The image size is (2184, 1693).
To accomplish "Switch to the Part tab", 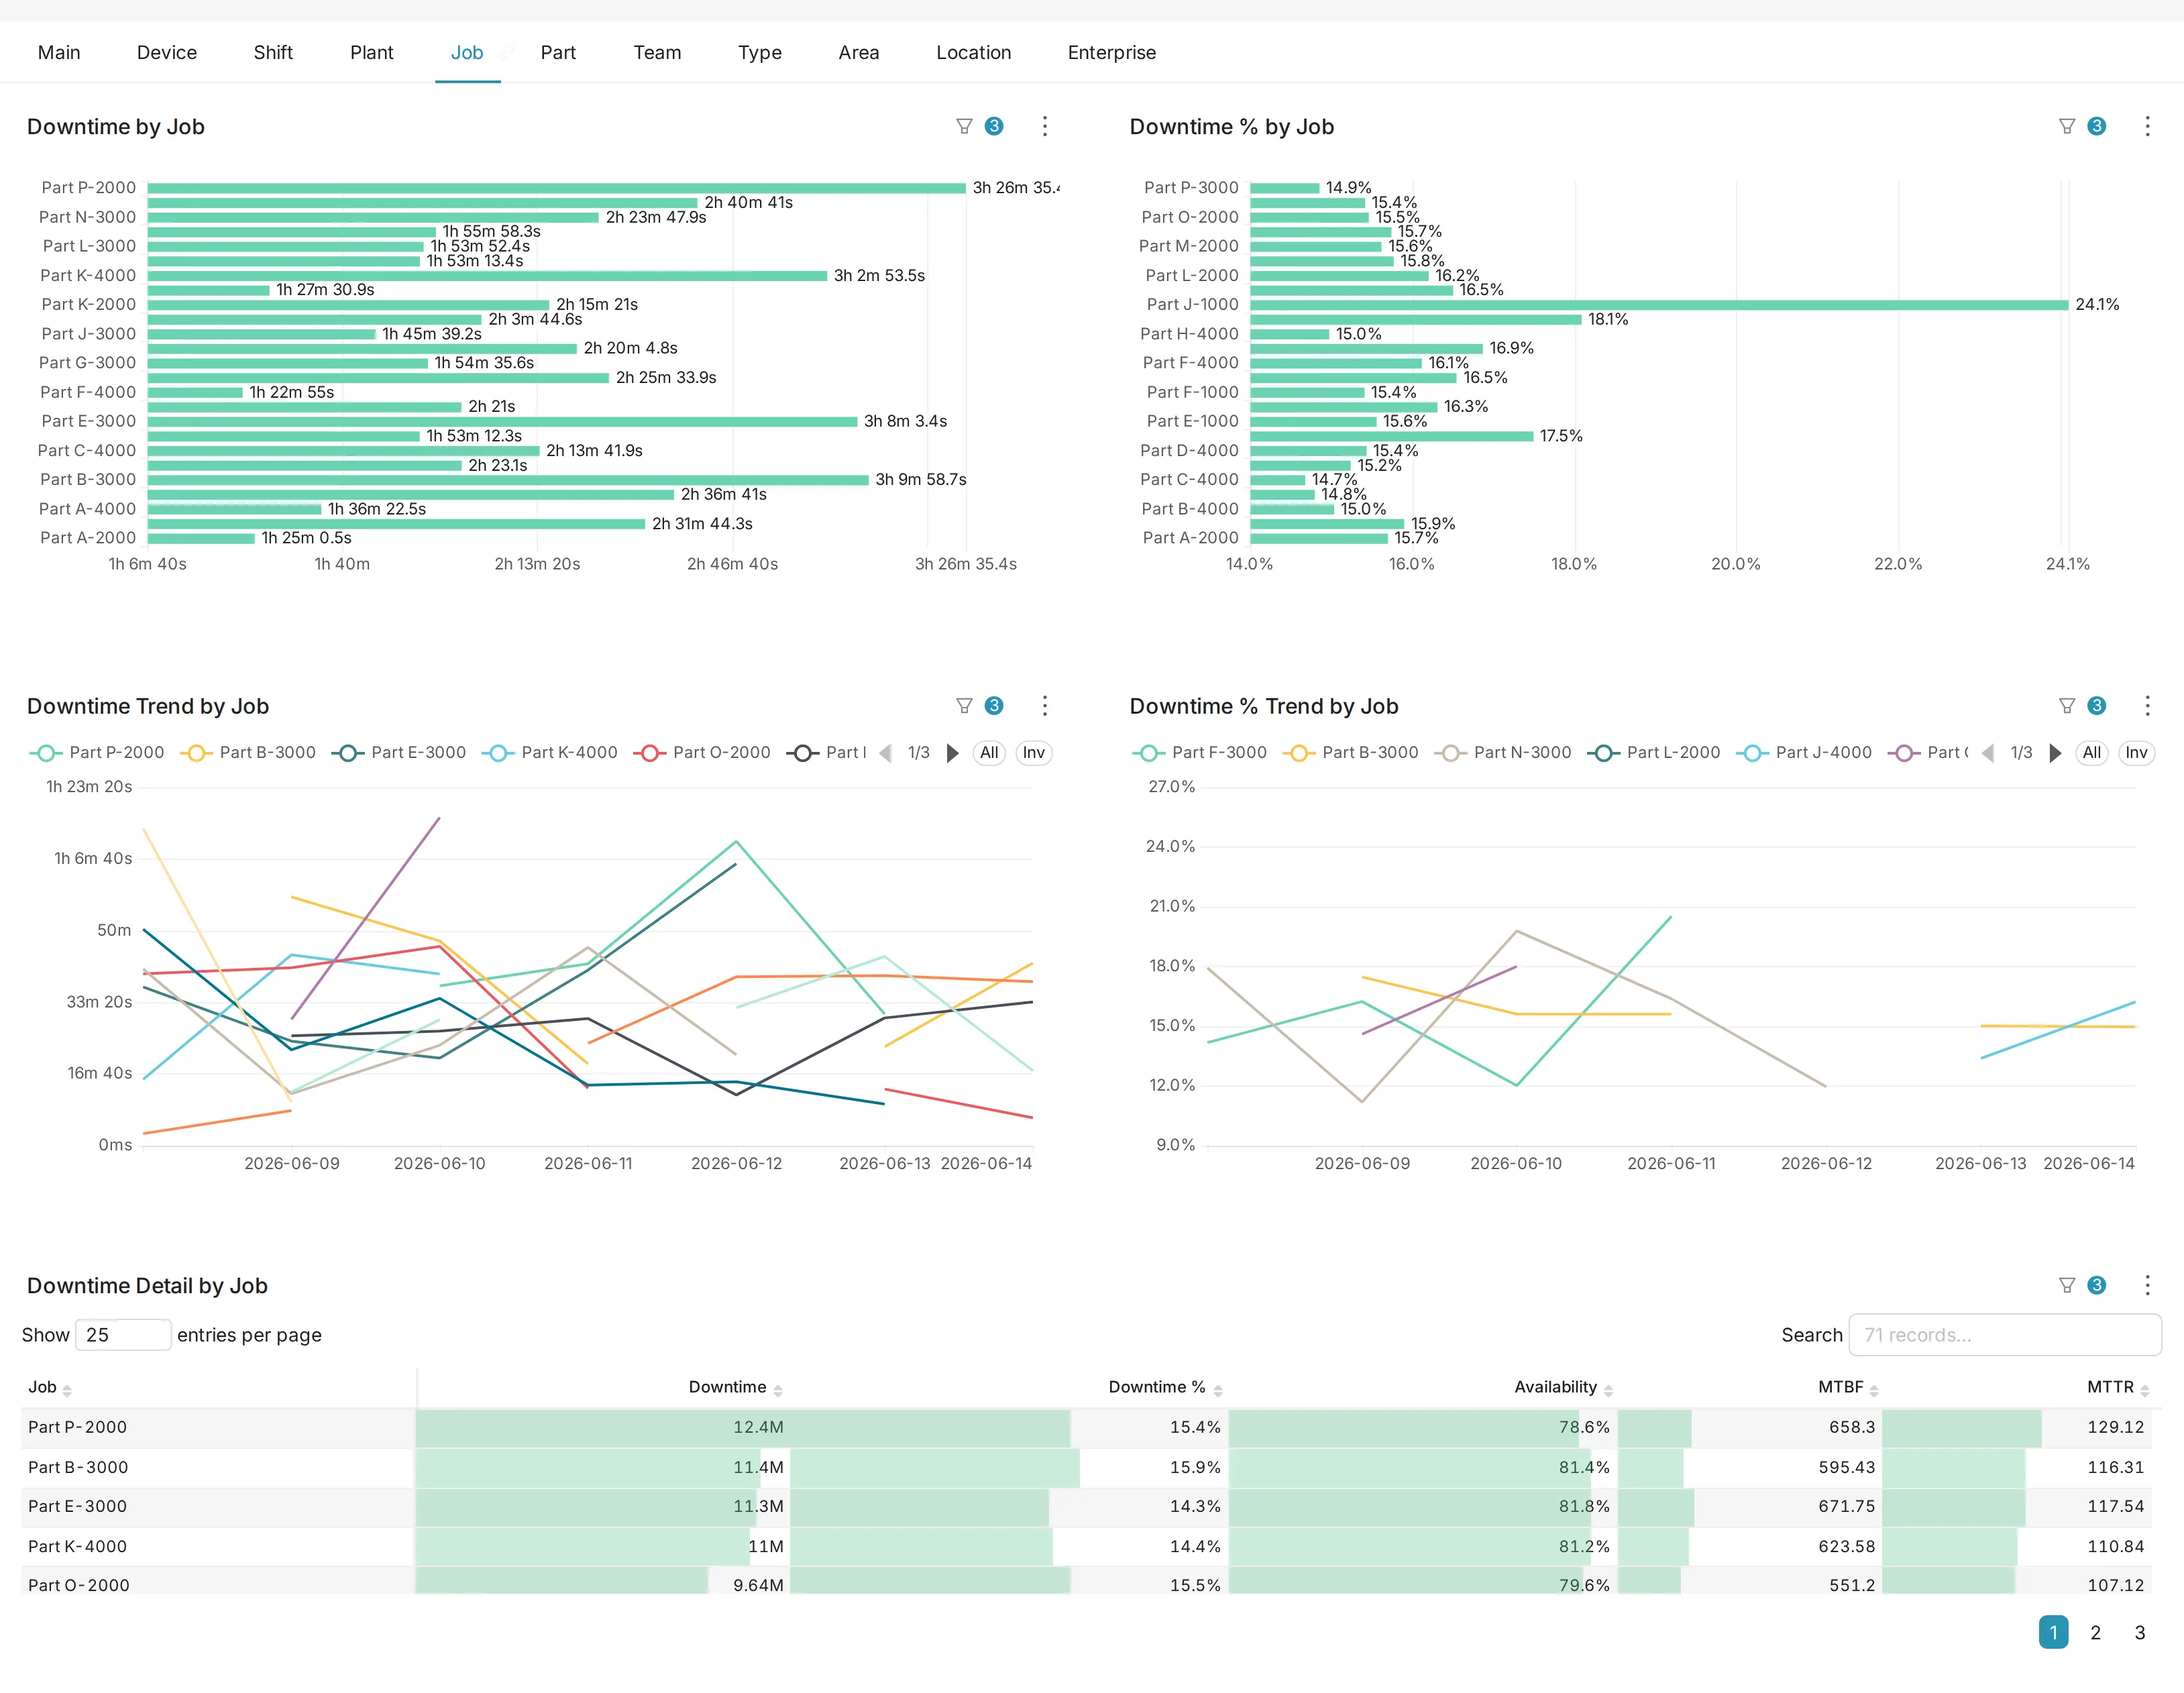I will point(558,52).
